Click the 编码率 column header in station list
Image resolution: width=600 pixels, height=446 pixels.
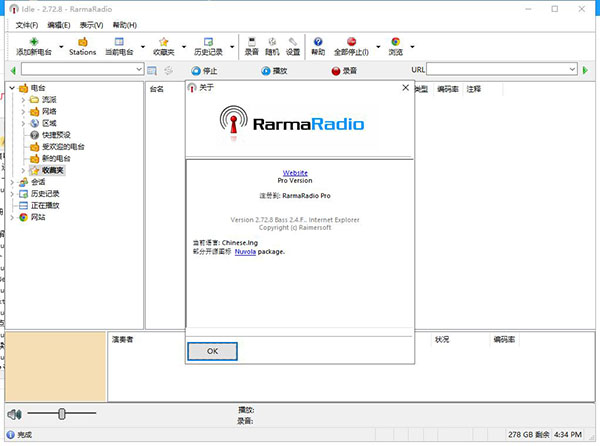(x=448, y=89)
